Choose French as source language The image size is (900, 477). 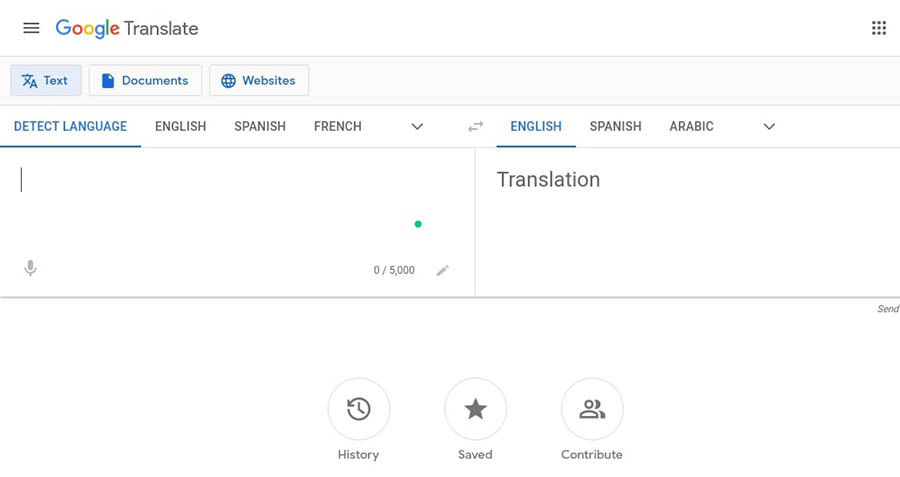coord(337,127)
